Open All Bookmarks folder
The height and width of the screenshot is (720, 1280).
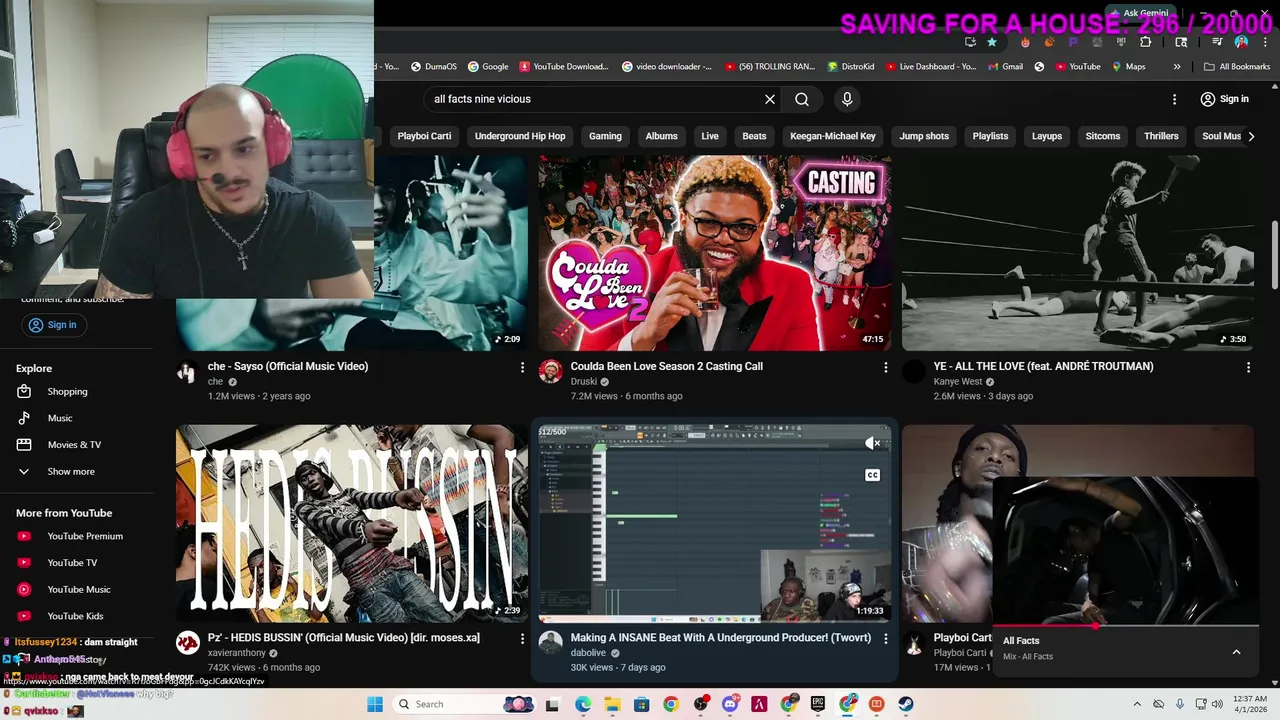coord(1237,67)
